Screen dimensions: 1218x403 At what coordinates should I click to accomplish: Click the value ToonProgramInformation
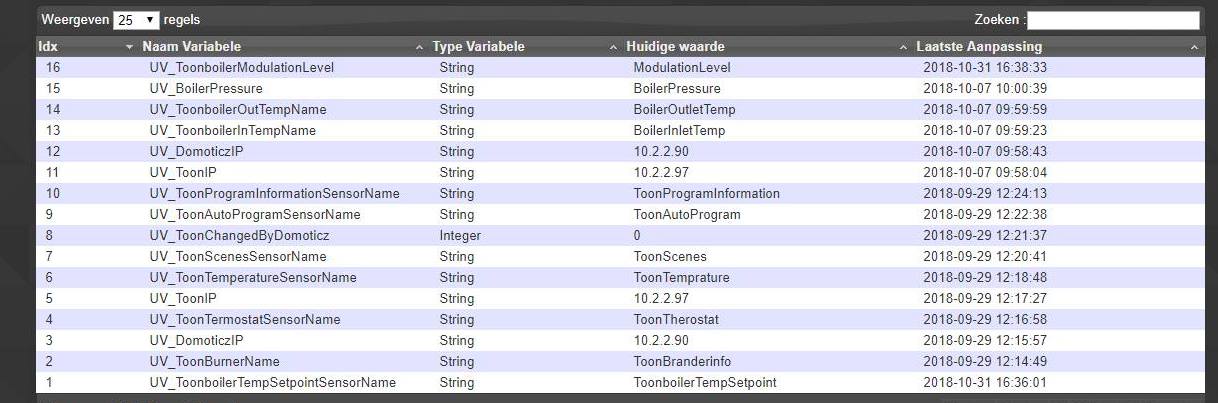point(706,194)
